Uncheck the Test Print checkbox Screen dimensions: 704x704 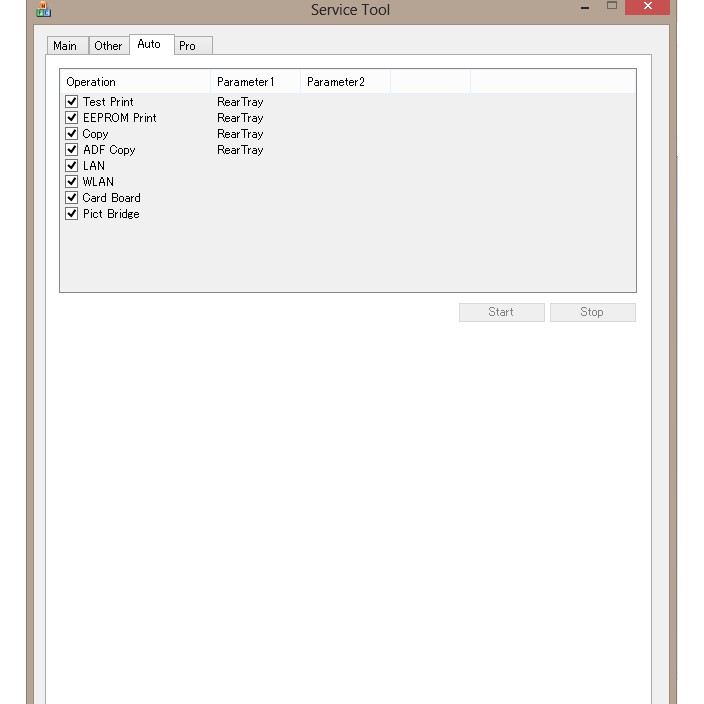72,102
